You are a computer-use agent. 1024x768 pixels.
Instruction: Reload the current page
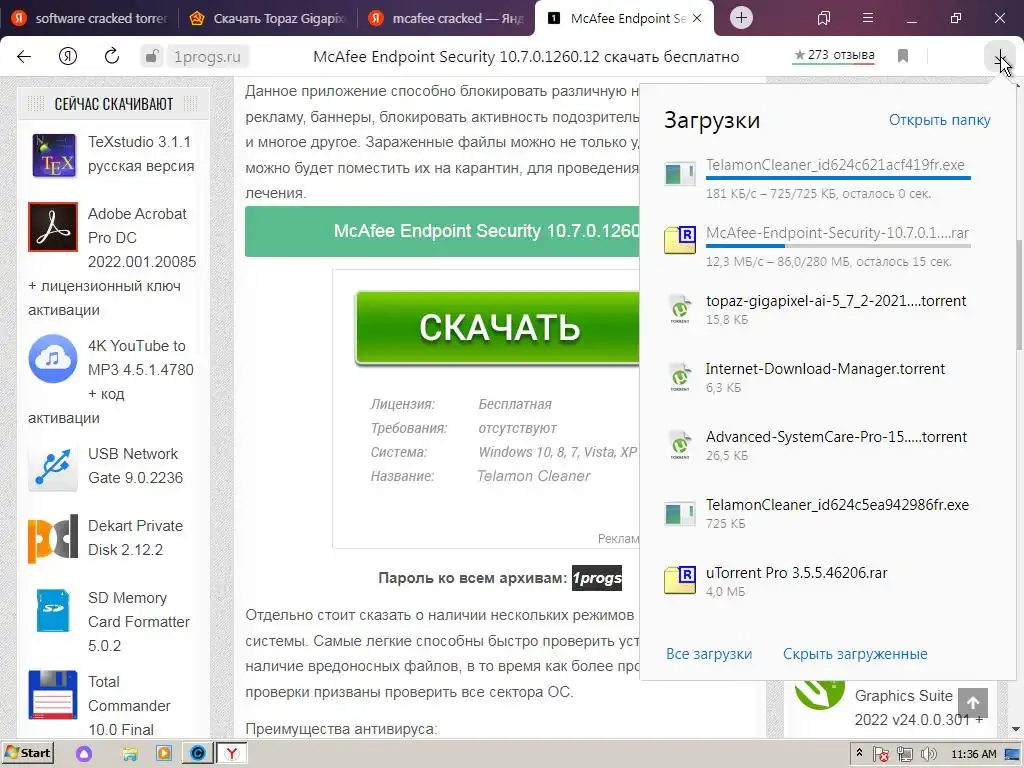point(112,57)
